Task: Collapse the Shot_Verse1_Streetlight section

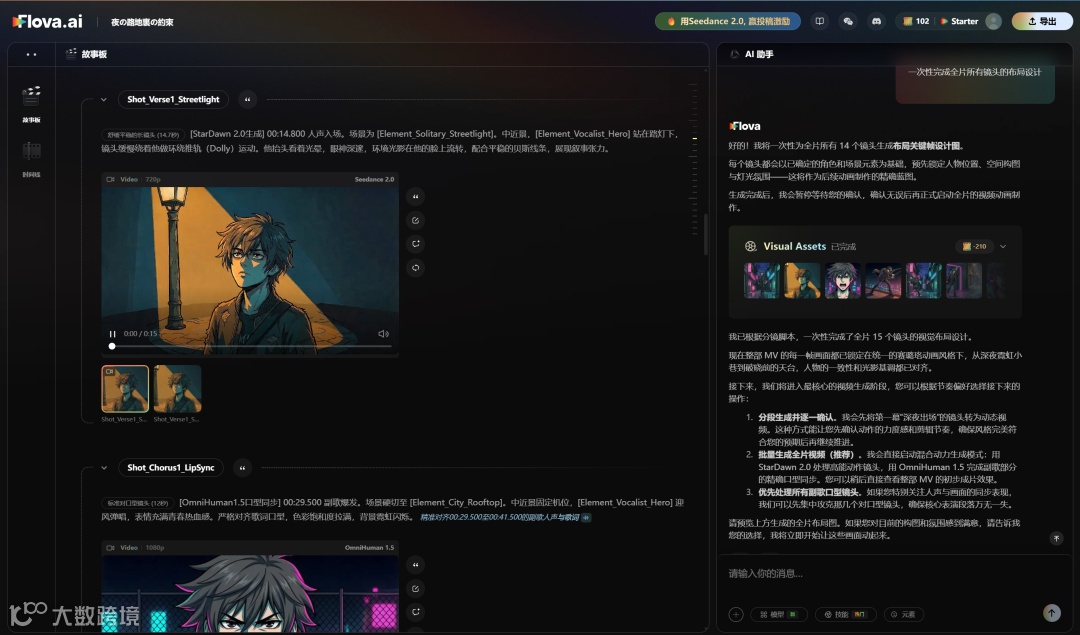Action: 103,99
